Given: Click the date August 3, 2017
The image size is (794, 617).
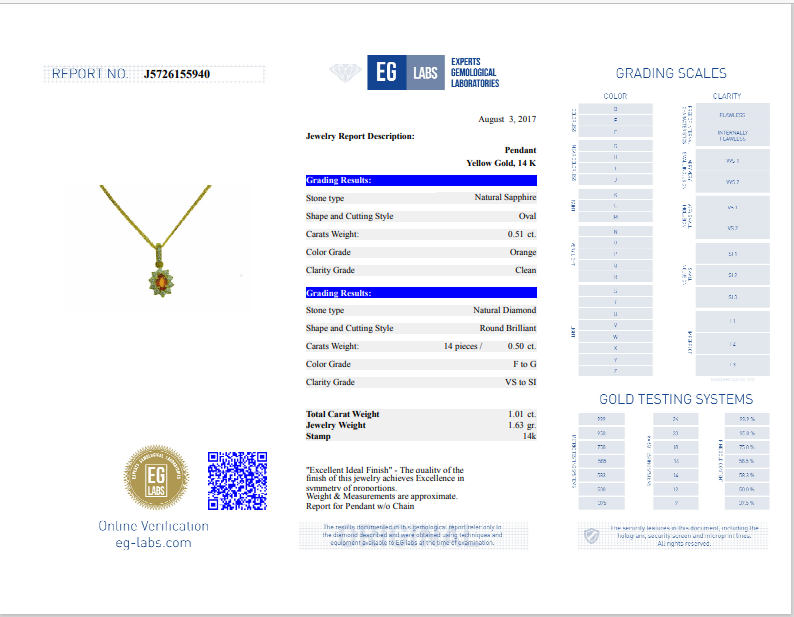Looking at the screenshot, I should [507, 119].
